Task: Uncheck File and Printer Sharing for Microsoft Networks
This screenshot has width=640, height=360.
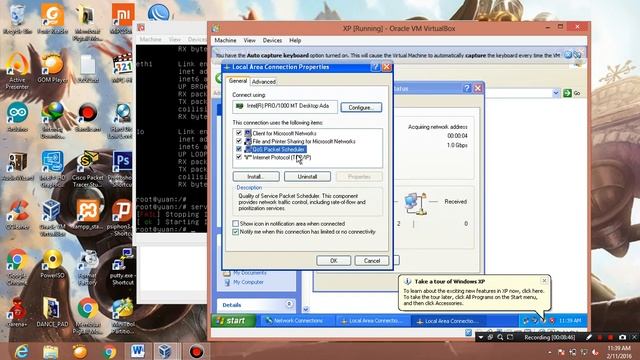Action: tap(239, 141)
